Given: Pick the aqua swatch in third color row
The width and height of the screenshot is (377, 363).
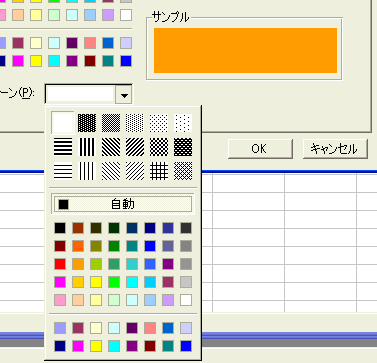Looking at the screenshot, I should coord(132,264).
